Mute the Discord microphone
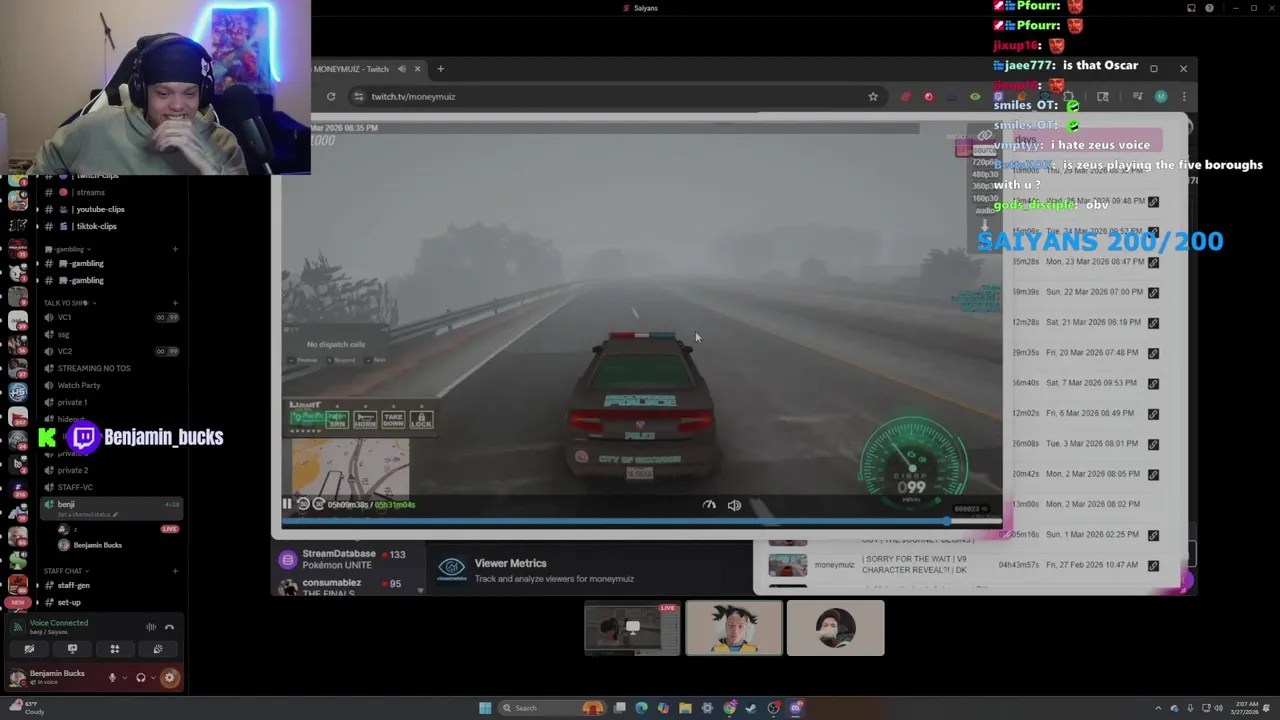Screen dimensions: 1280x720 112,678
